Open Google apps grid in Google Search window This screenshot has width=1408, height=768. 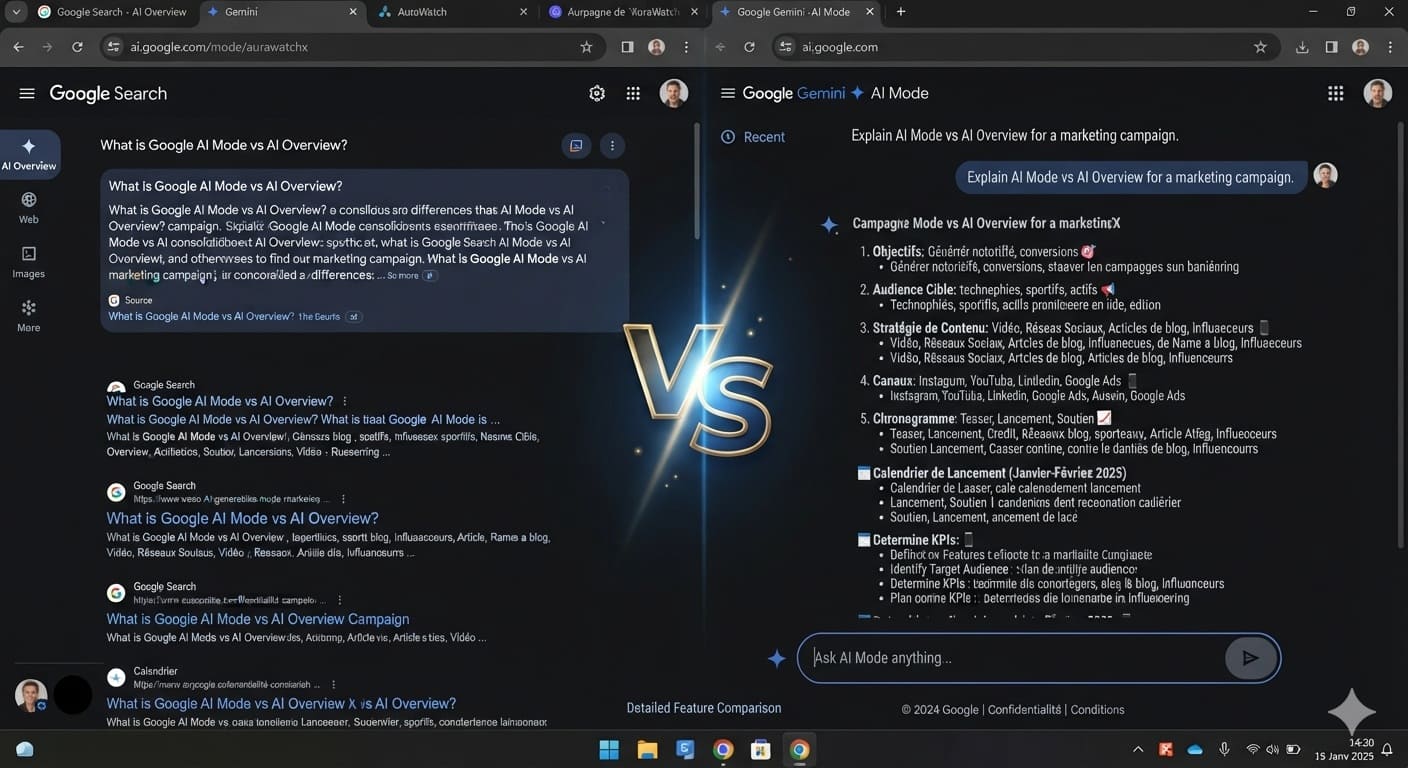tap(633, 93)
